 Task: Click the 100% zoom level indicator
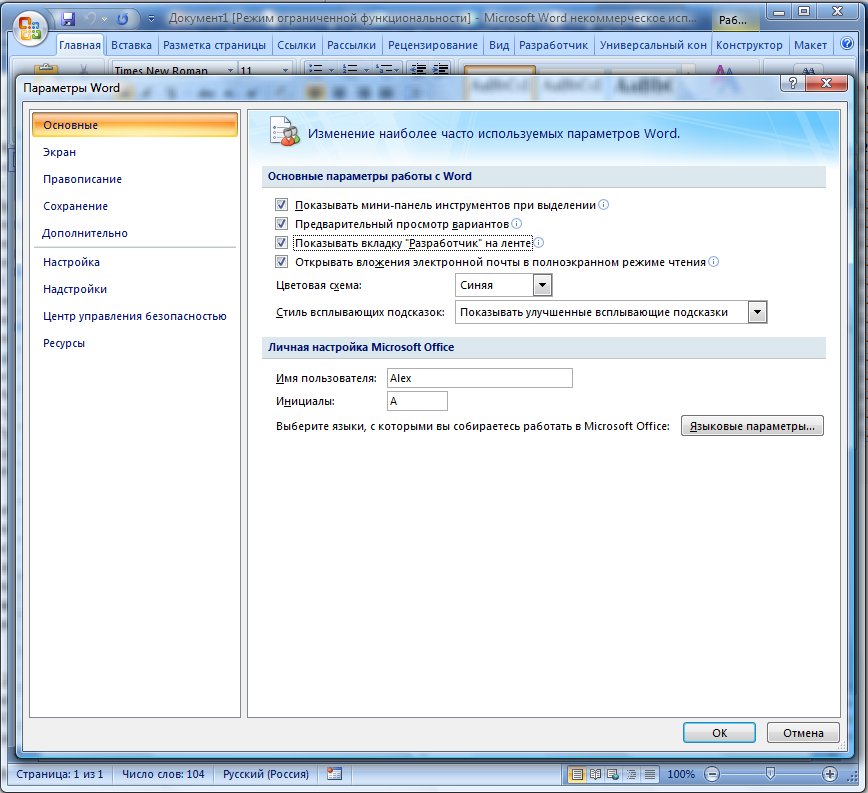[x=680, y=774]
